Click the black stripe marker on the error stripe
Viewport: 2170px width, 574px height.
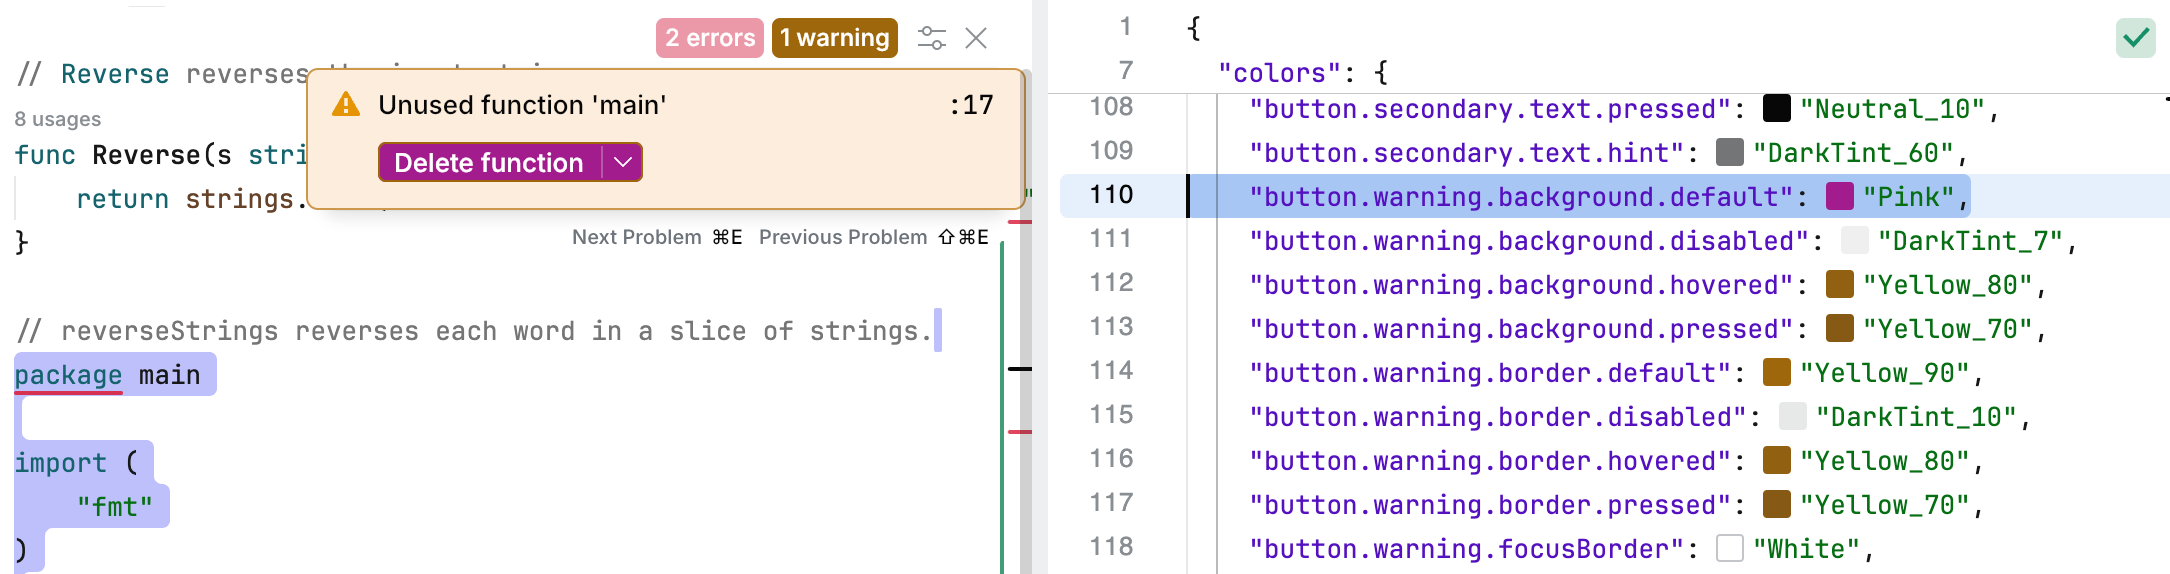point(1019,369)
